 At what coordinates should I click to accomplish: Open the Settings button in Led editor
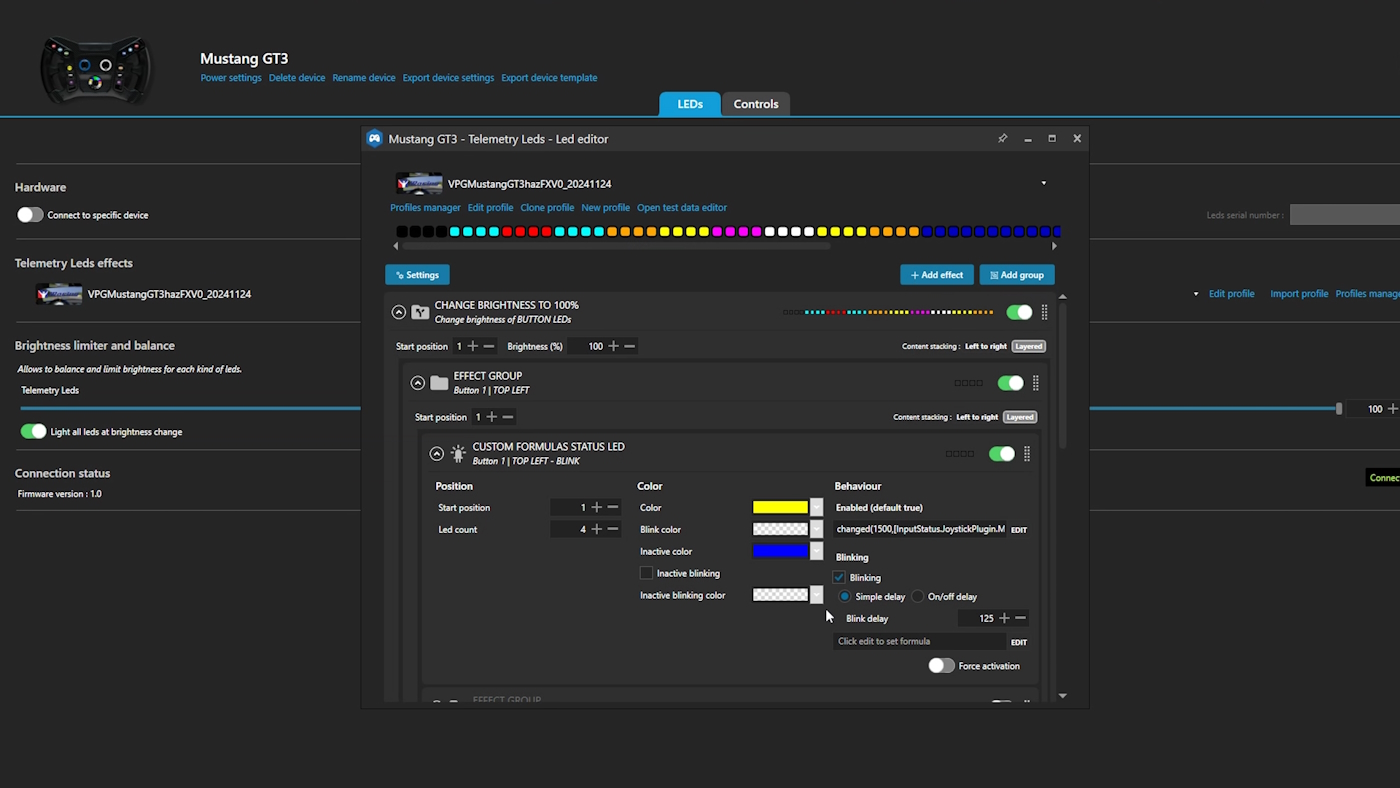click(x=417, y=275)
